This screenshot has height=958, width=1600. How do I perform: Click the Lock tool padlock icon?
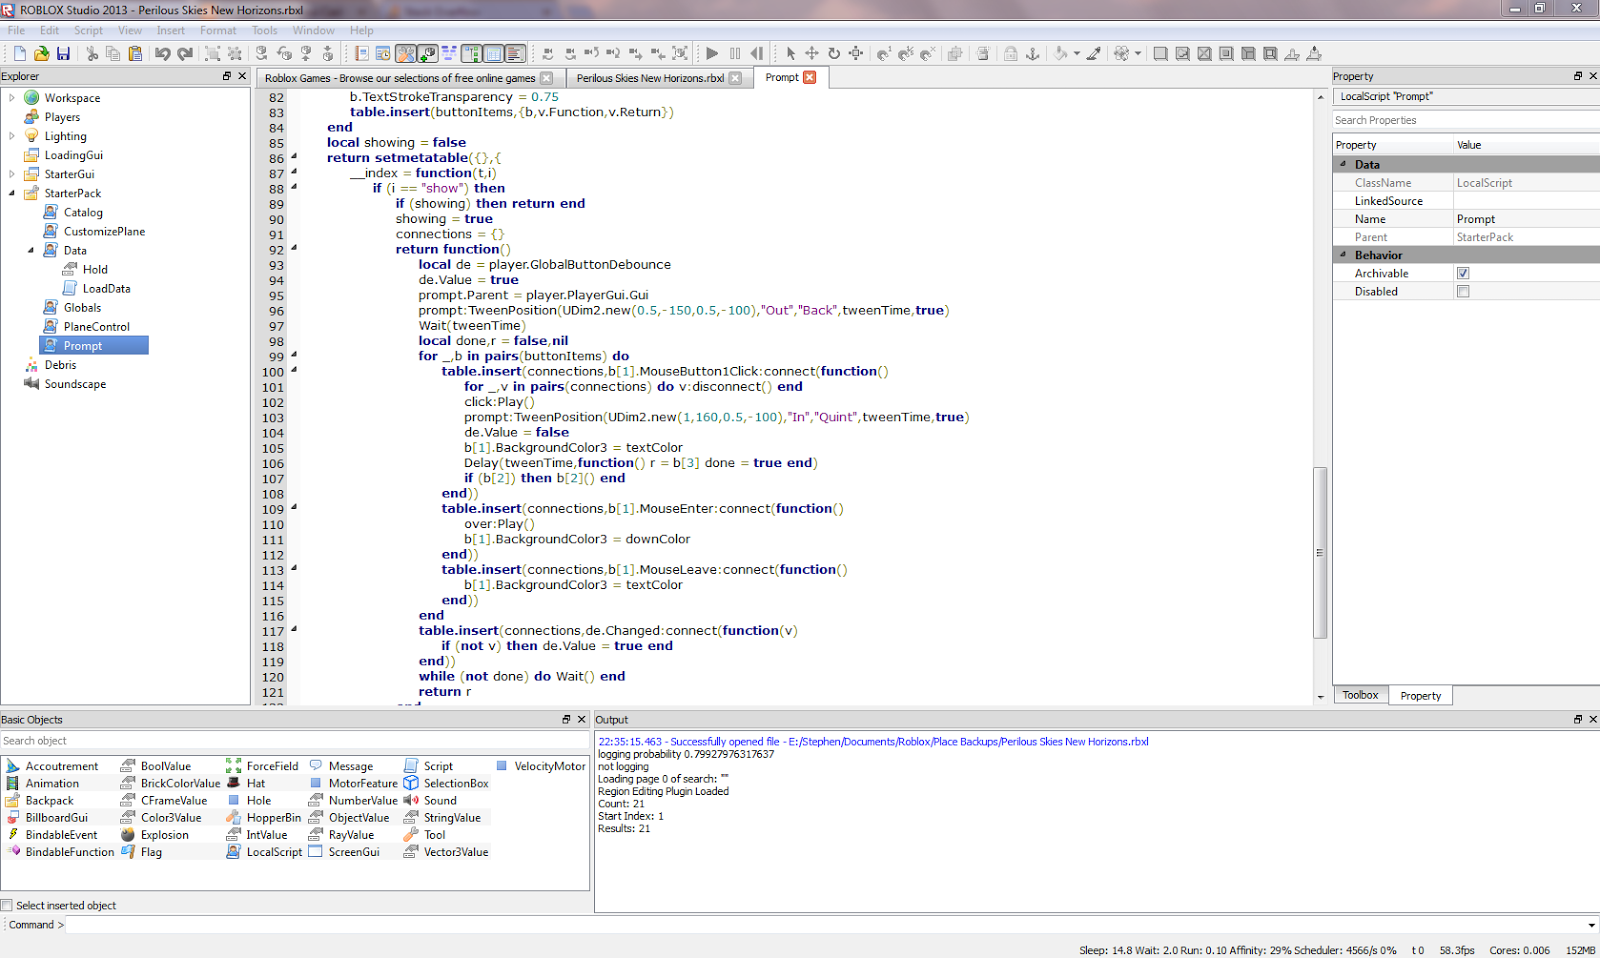[1011, 54]
